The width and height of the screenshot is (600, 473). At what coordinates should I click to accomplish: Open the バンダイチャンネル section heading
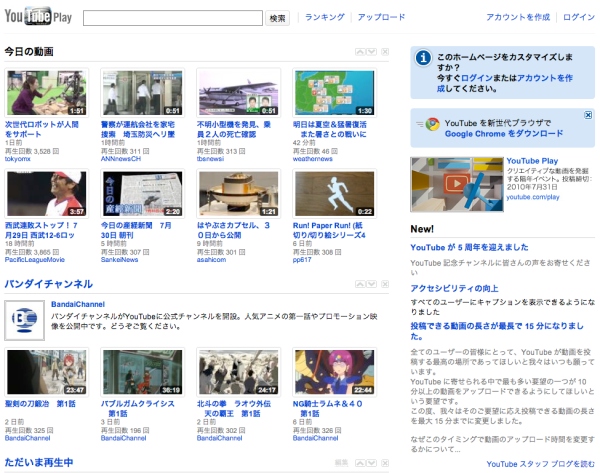pos(48,284)
